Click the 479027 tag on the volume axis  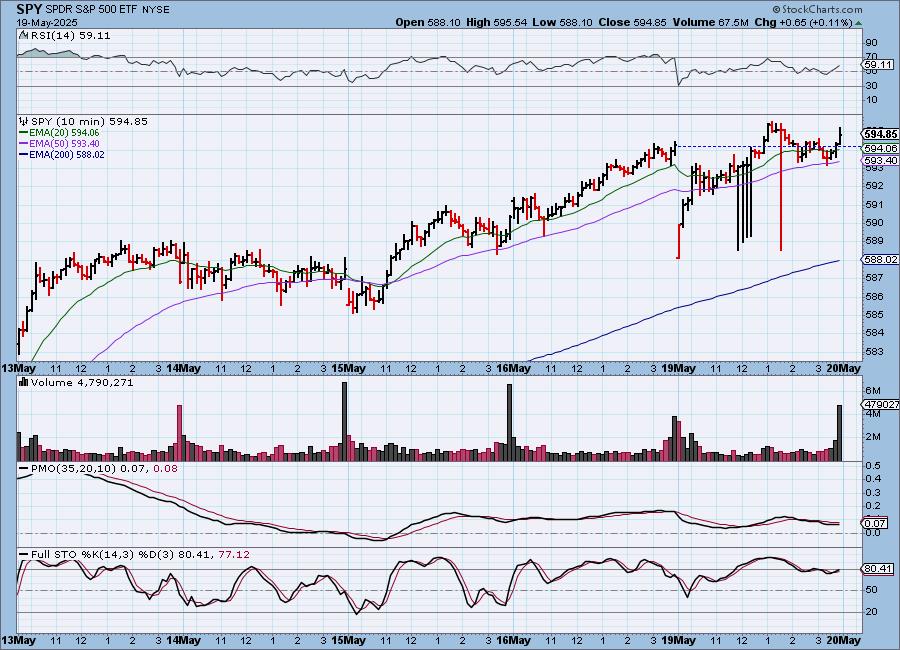pyautogui.click(x=882, y=404)
